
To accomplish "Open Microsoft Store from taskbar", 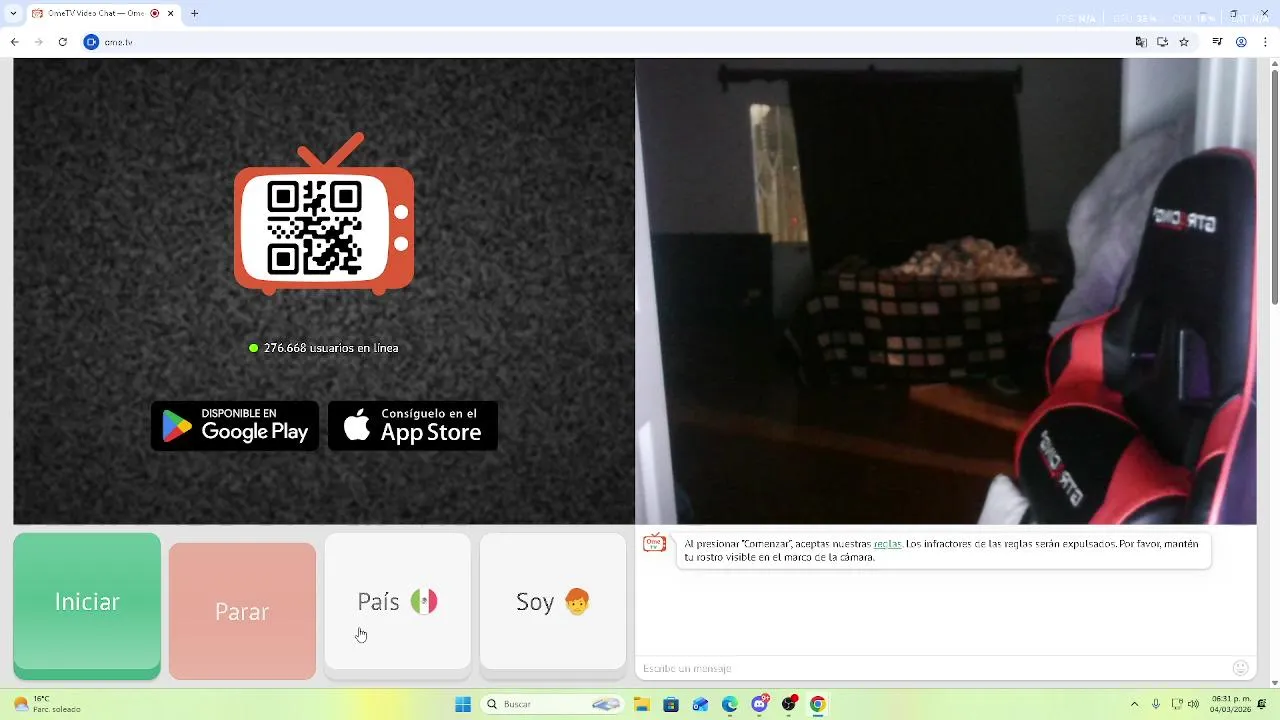I will coord(671,704).
